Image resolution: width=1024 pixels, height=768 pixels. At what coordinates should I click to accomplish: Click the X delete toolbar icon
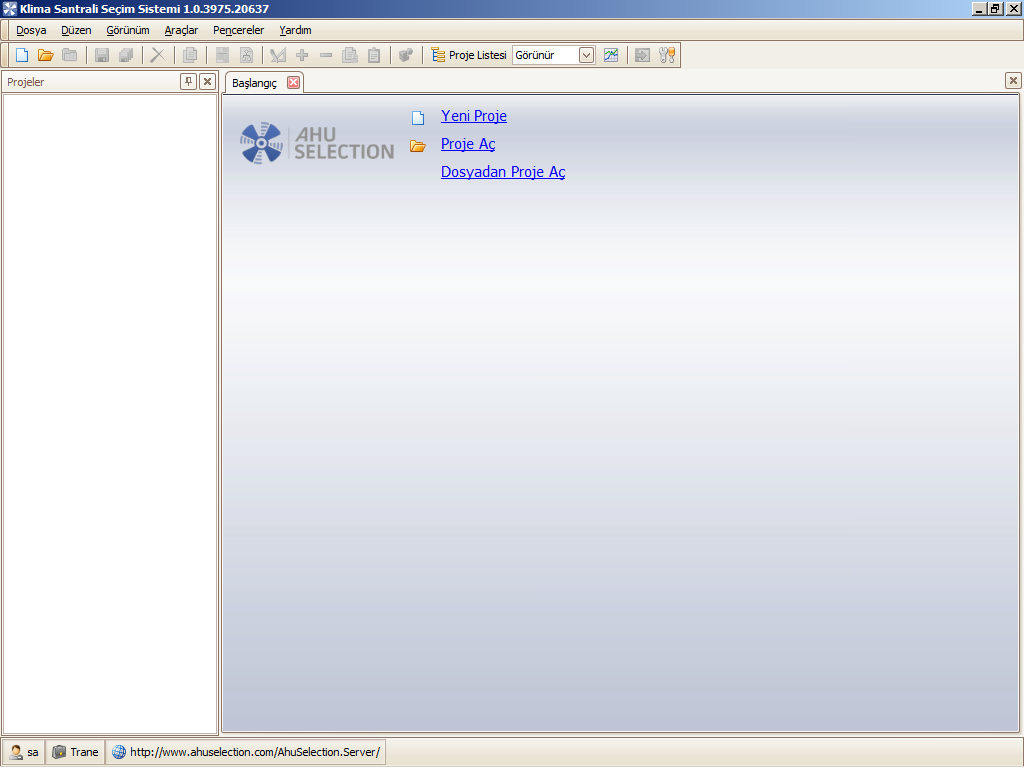[157, 56]
